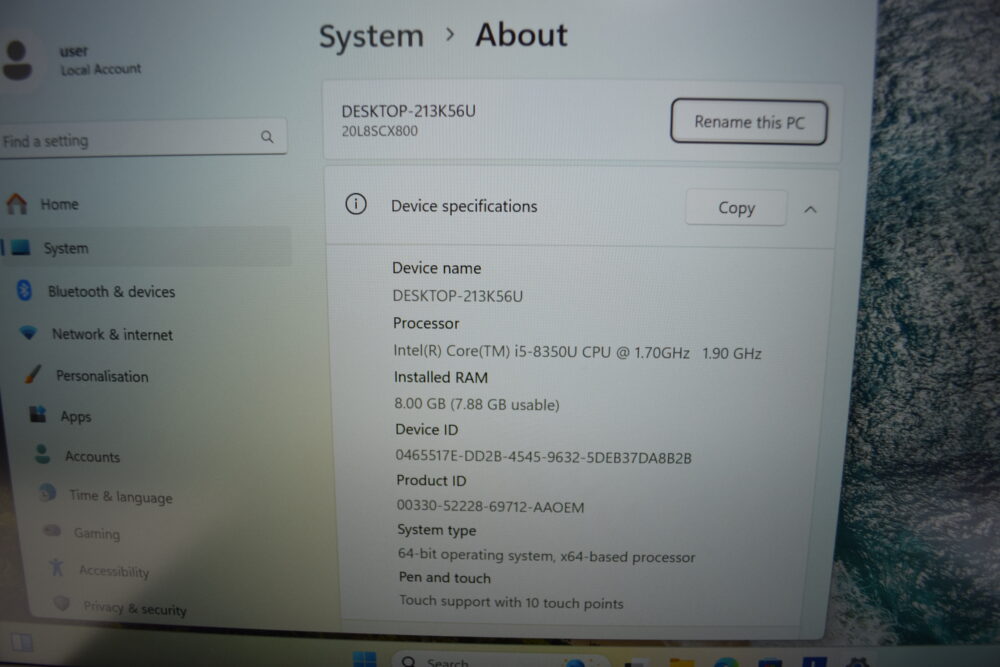Click the taskbar Search box
This screenshot has height=667, width=1000.
pos(501,661)
